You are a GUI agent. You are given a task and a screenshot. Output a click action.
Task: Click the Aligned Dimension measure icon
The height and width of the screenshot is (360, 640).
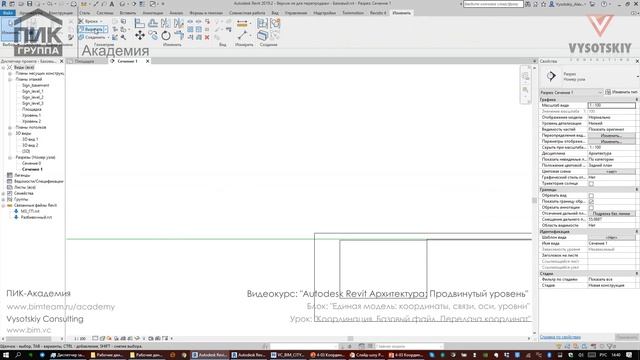tap(242, 24)
